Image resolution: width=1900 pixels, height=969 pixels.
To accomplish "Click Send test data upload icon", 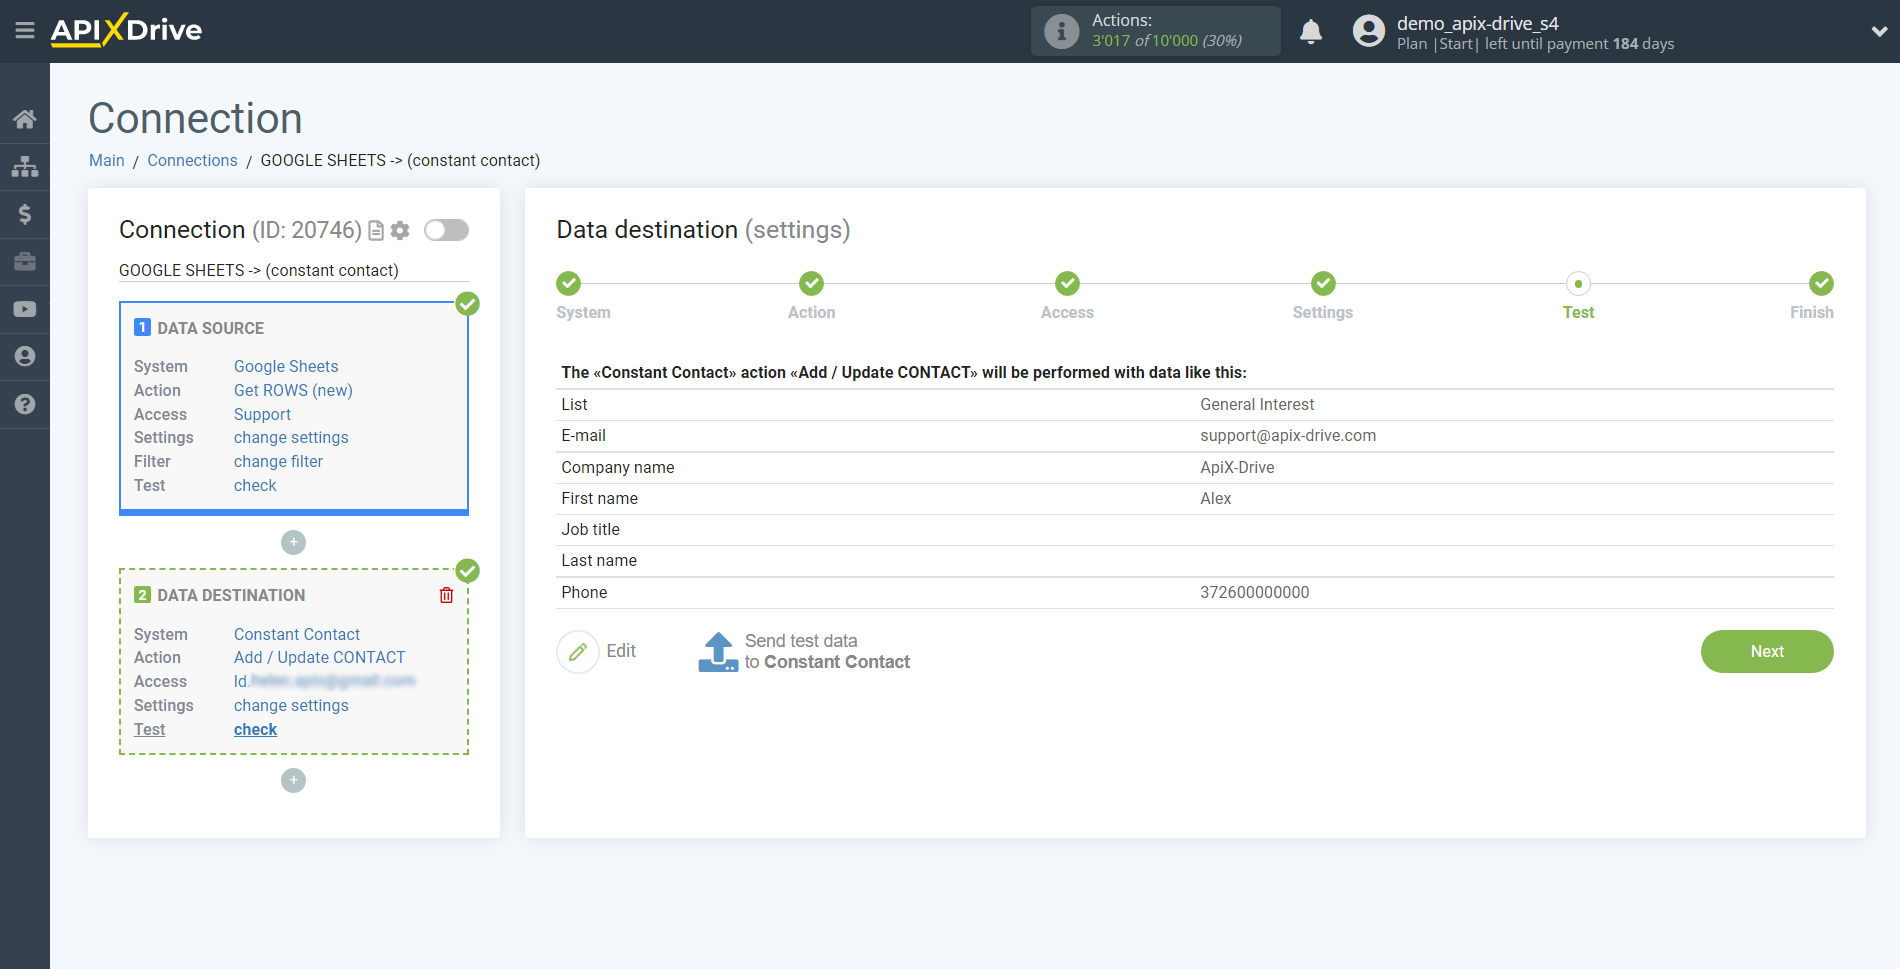I will click(x=718, y=652).
